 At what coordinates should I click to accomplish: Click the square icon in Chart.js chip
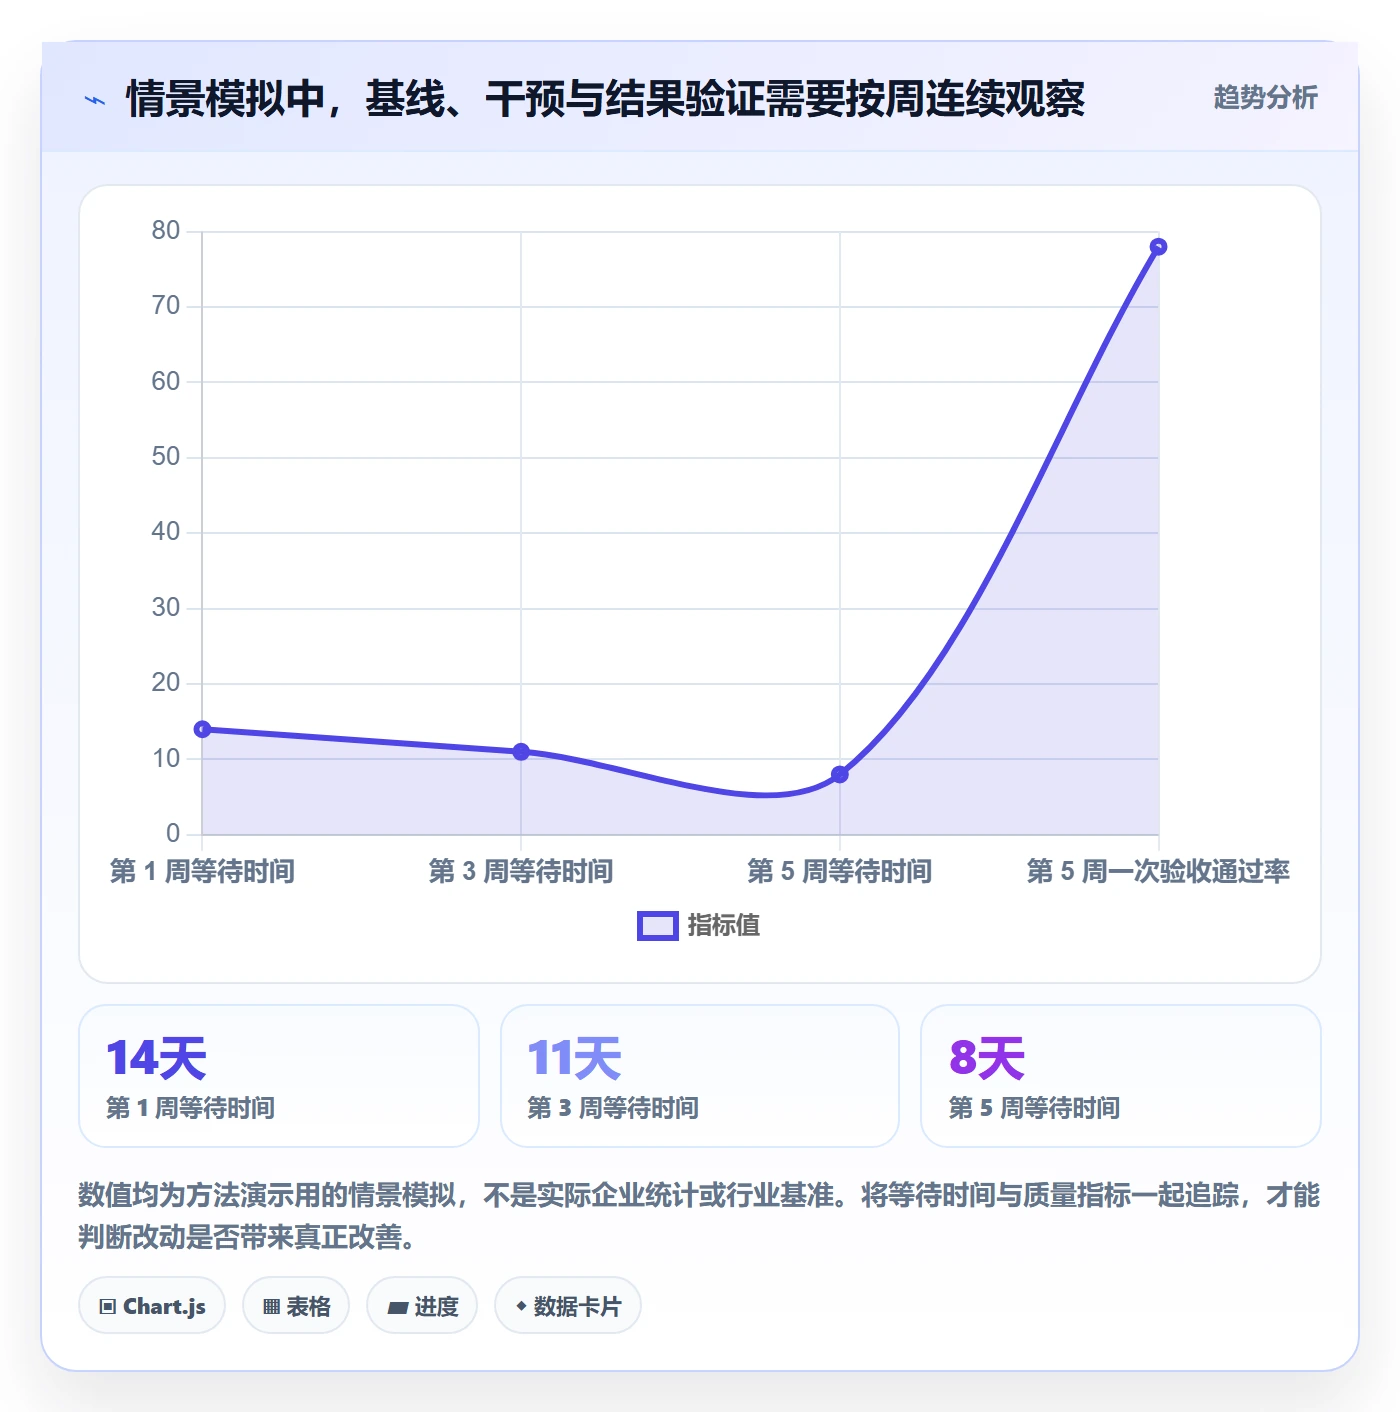tap(108, 1307)
